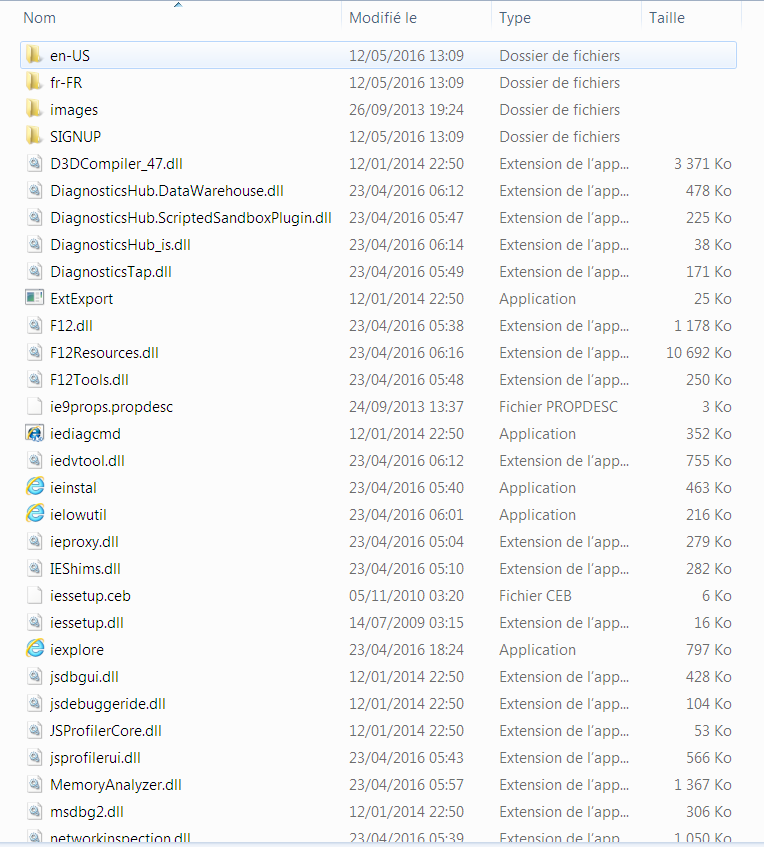Click the JSProfilerCore.dll file icon
Viewport: 764px width, 847px height.
pyautogui.click(x=35, y=730)
